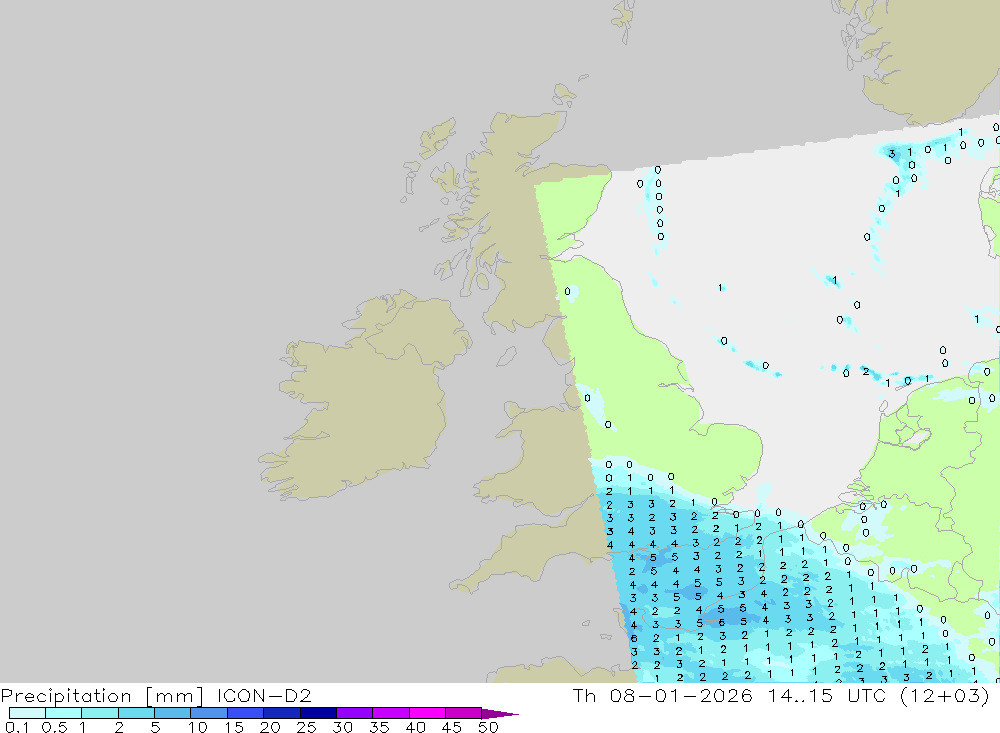
Task: Click the '50' legend value
Action: click(488, 727)
